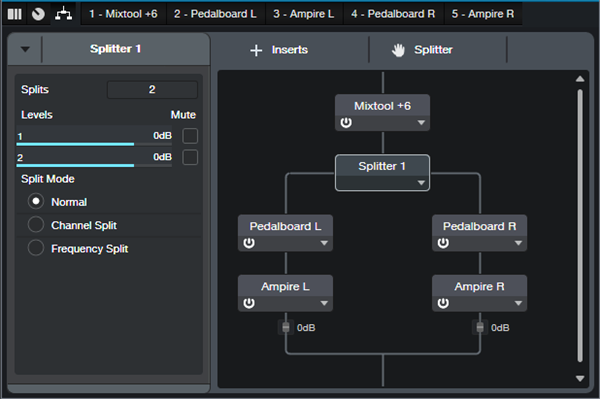The width and height of the screenshot is (600, 399).
Task: Click the routing view scroll up arrow
Action: point(580,79)
